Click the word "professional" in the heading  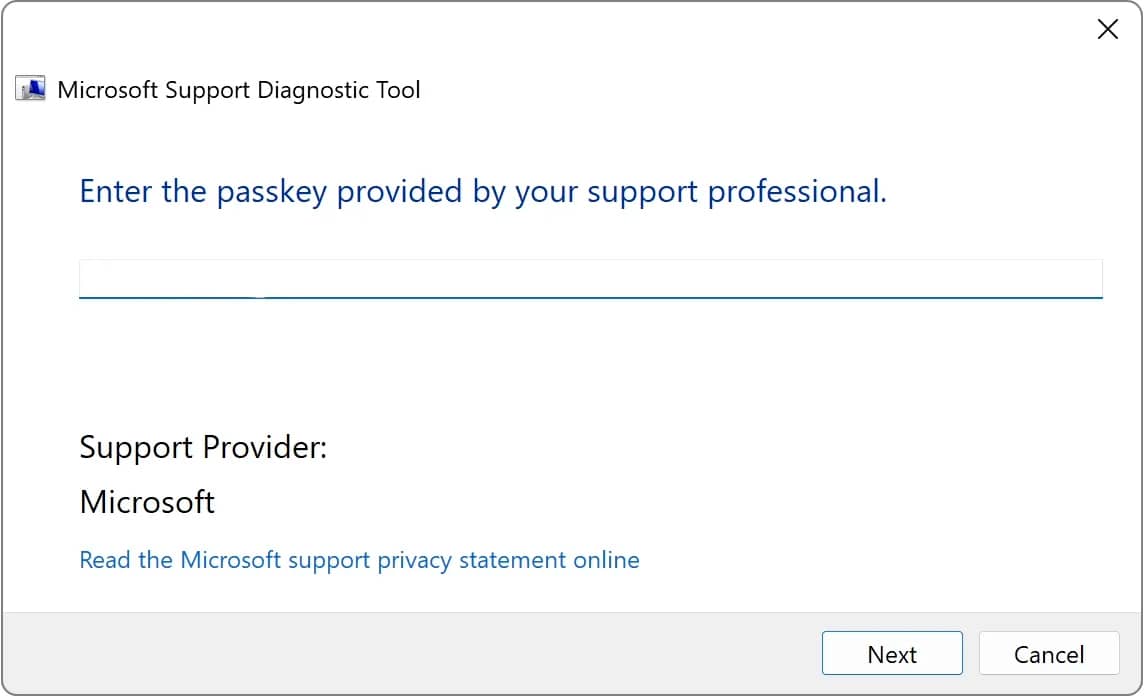[794, 191]
